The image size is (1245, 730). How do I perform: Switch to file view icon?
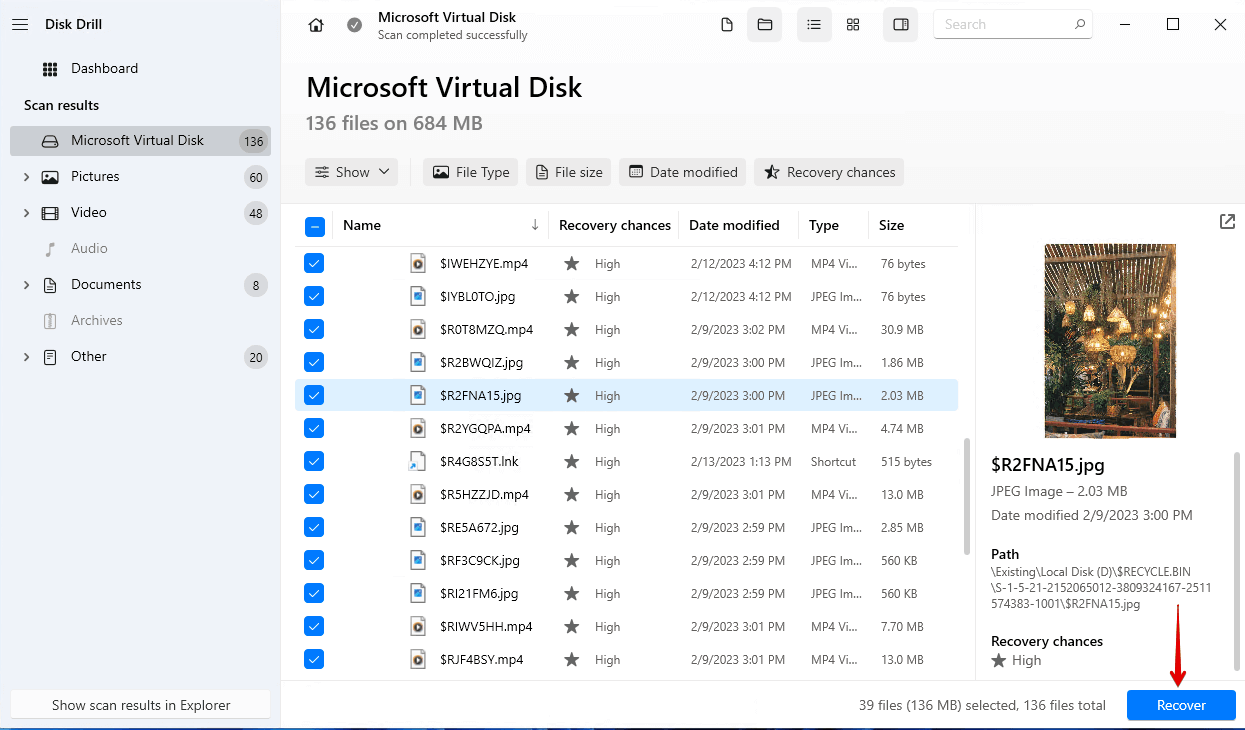pyautogui.click(x=727, y=25)
